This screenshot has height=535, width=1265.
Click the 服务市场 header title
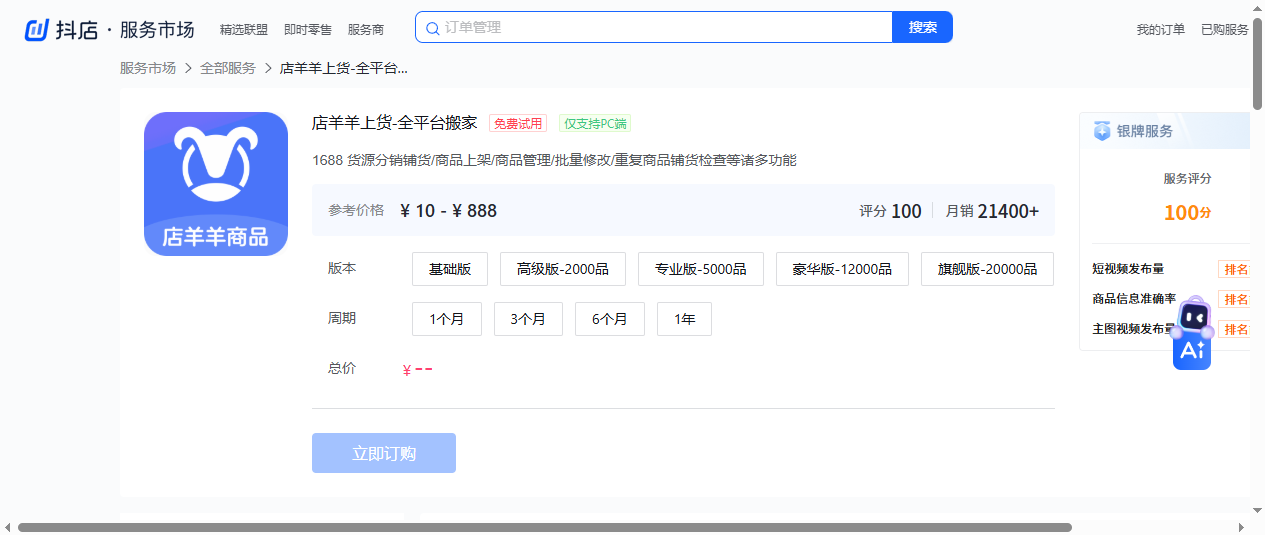157,30
